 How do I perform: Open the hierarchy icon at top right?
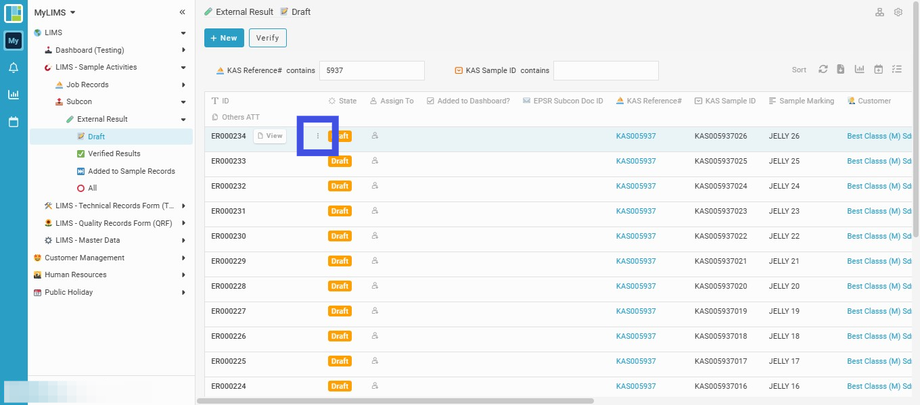point(880,12)
